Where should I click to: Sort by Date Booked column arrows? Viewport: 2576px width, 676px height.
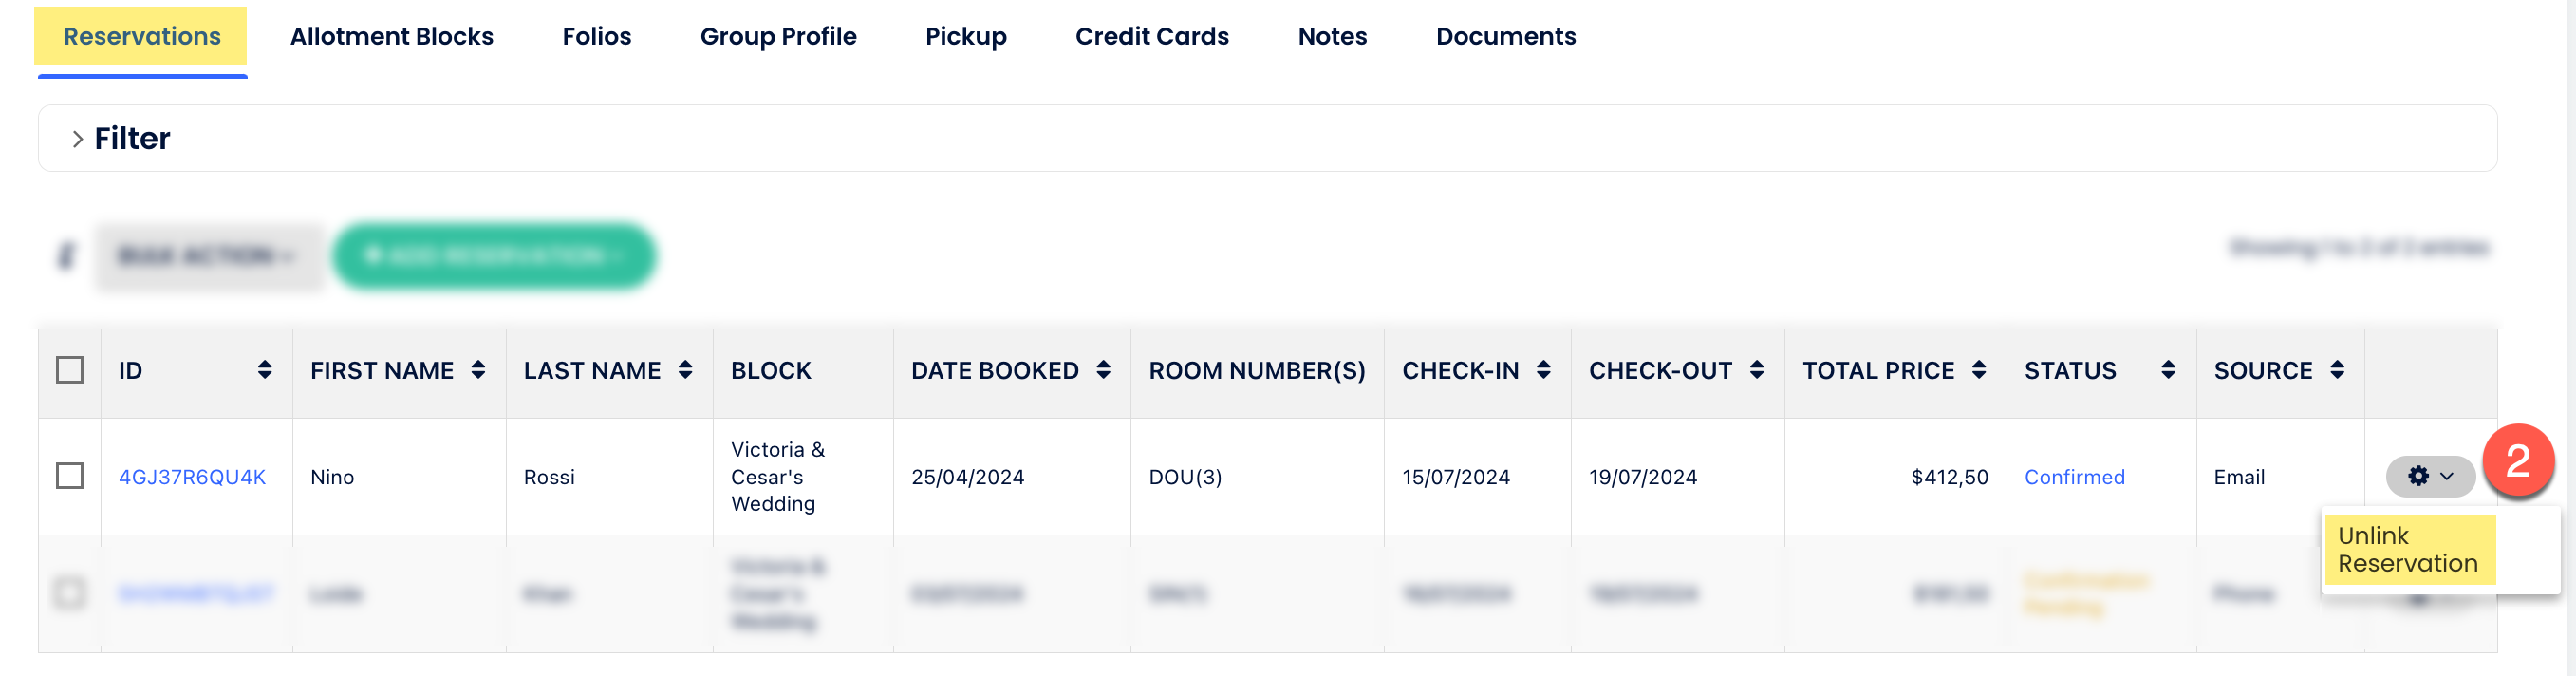click(x=1103, y=370)
